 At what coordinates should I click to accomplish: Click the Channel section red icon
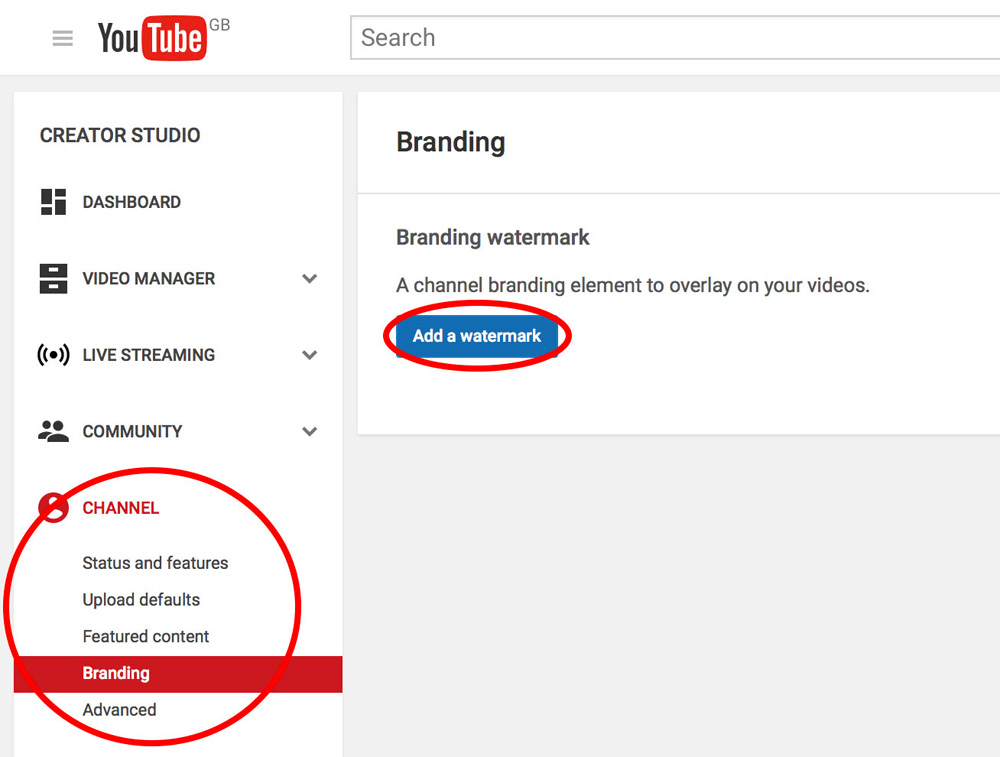[53, 508]
